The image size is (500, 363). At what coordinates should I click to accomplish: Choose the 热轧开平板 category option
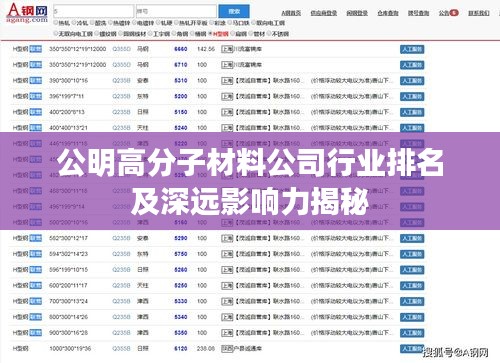pyautogui.click(x=191, y=23)
